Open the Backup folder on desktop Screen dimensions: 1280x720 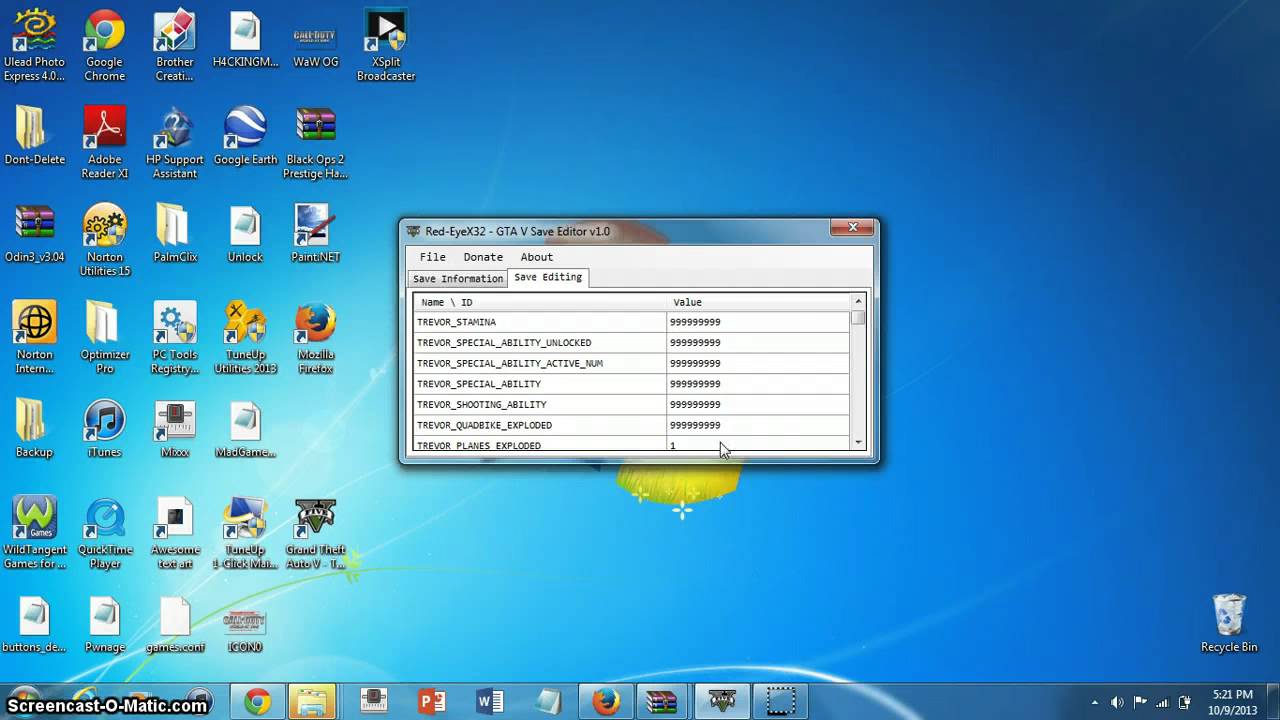tap(35, 428)
